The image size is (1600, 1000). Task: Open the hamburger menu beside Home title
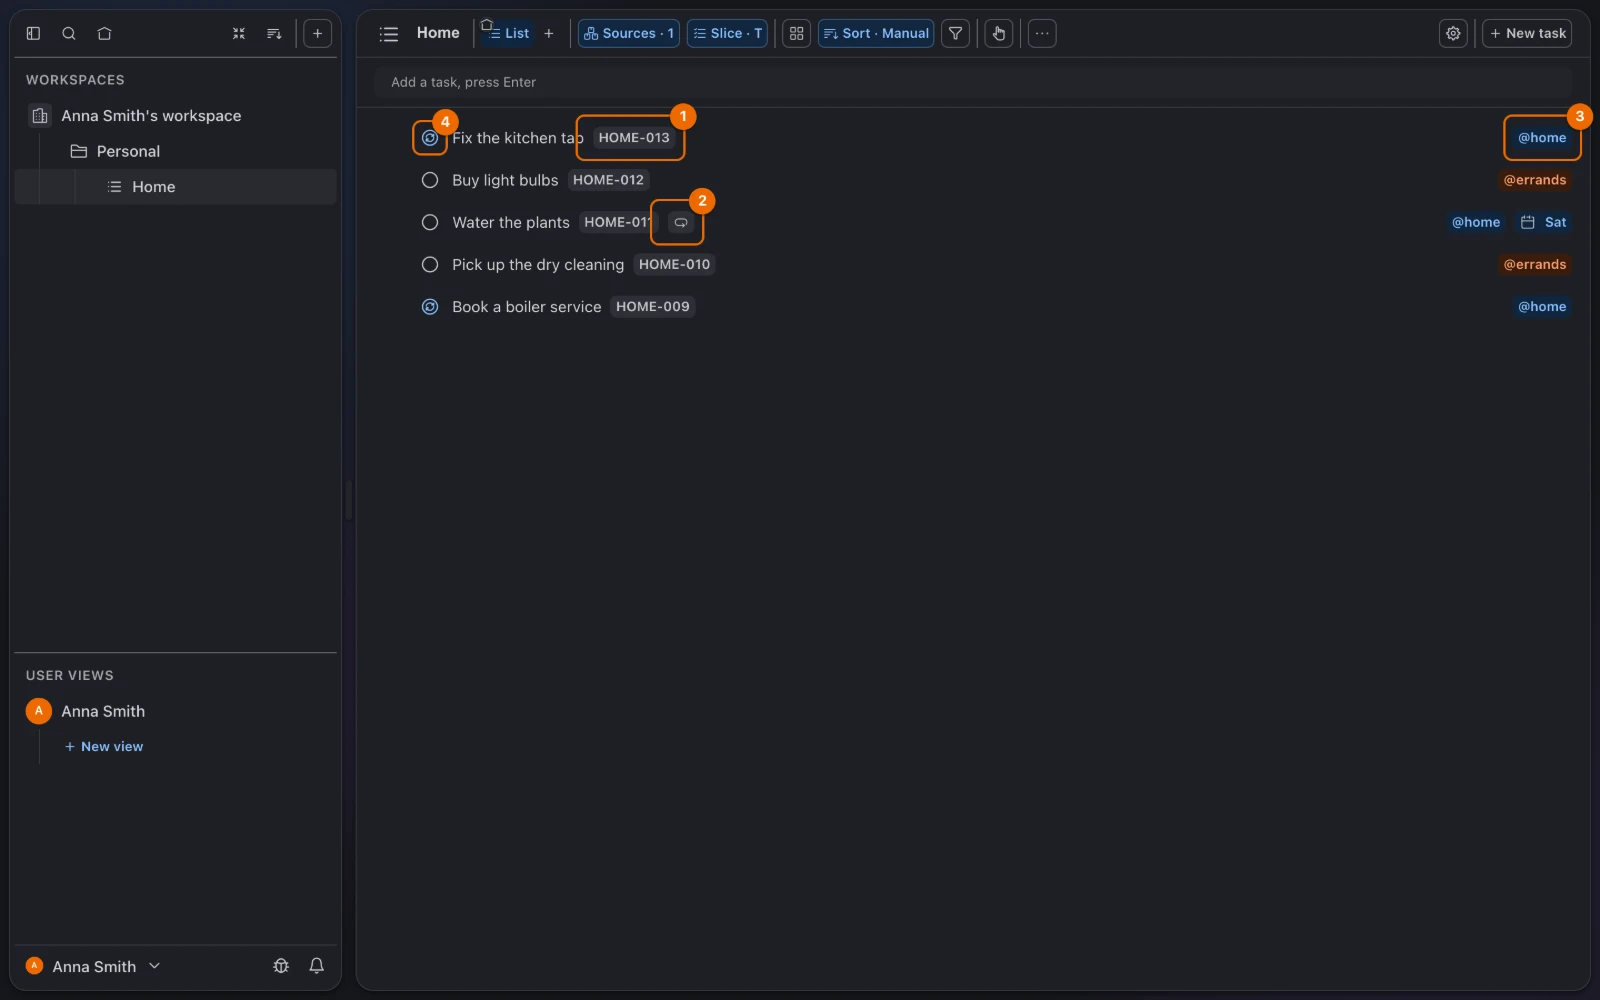(x=389, y=34)
